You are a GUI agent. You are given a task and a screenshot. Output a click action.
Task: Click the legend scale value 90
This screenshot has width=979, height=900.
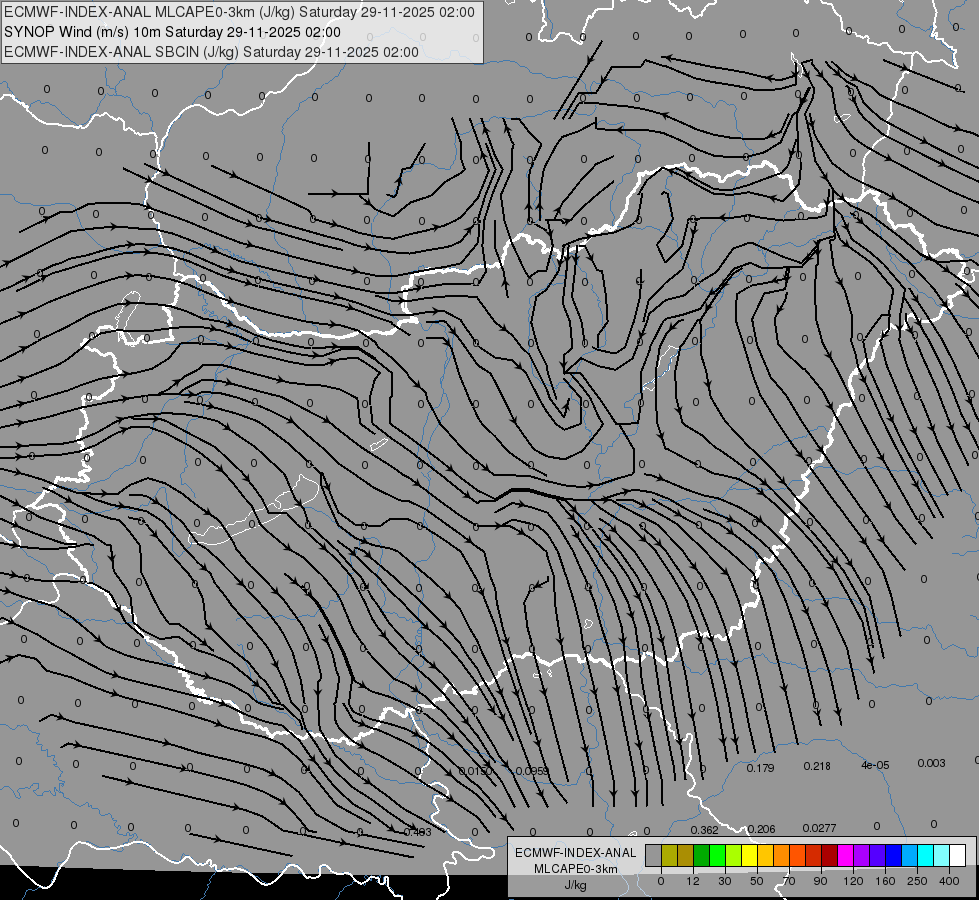[820, 881]
